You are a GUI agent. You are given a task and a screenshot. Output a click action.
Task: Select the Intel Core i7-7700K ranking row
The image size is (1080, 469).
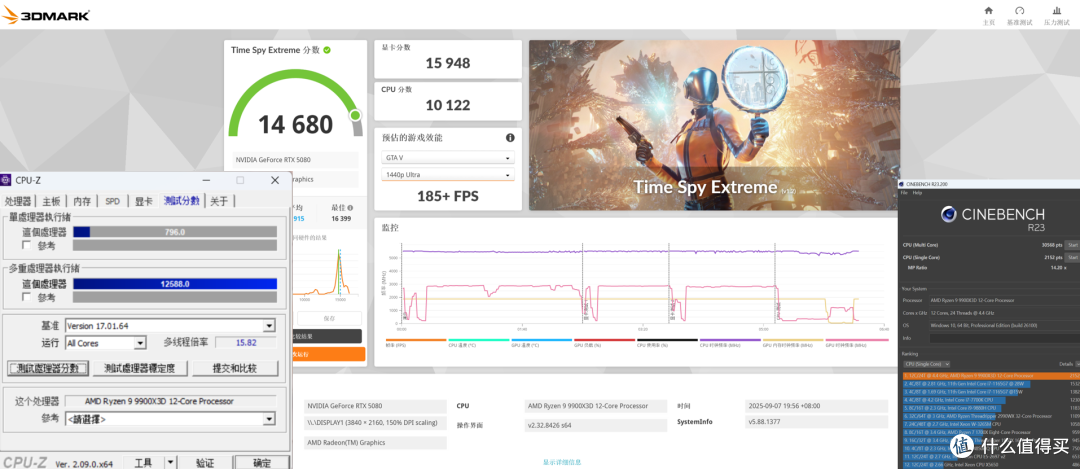[x=990, y=399]
